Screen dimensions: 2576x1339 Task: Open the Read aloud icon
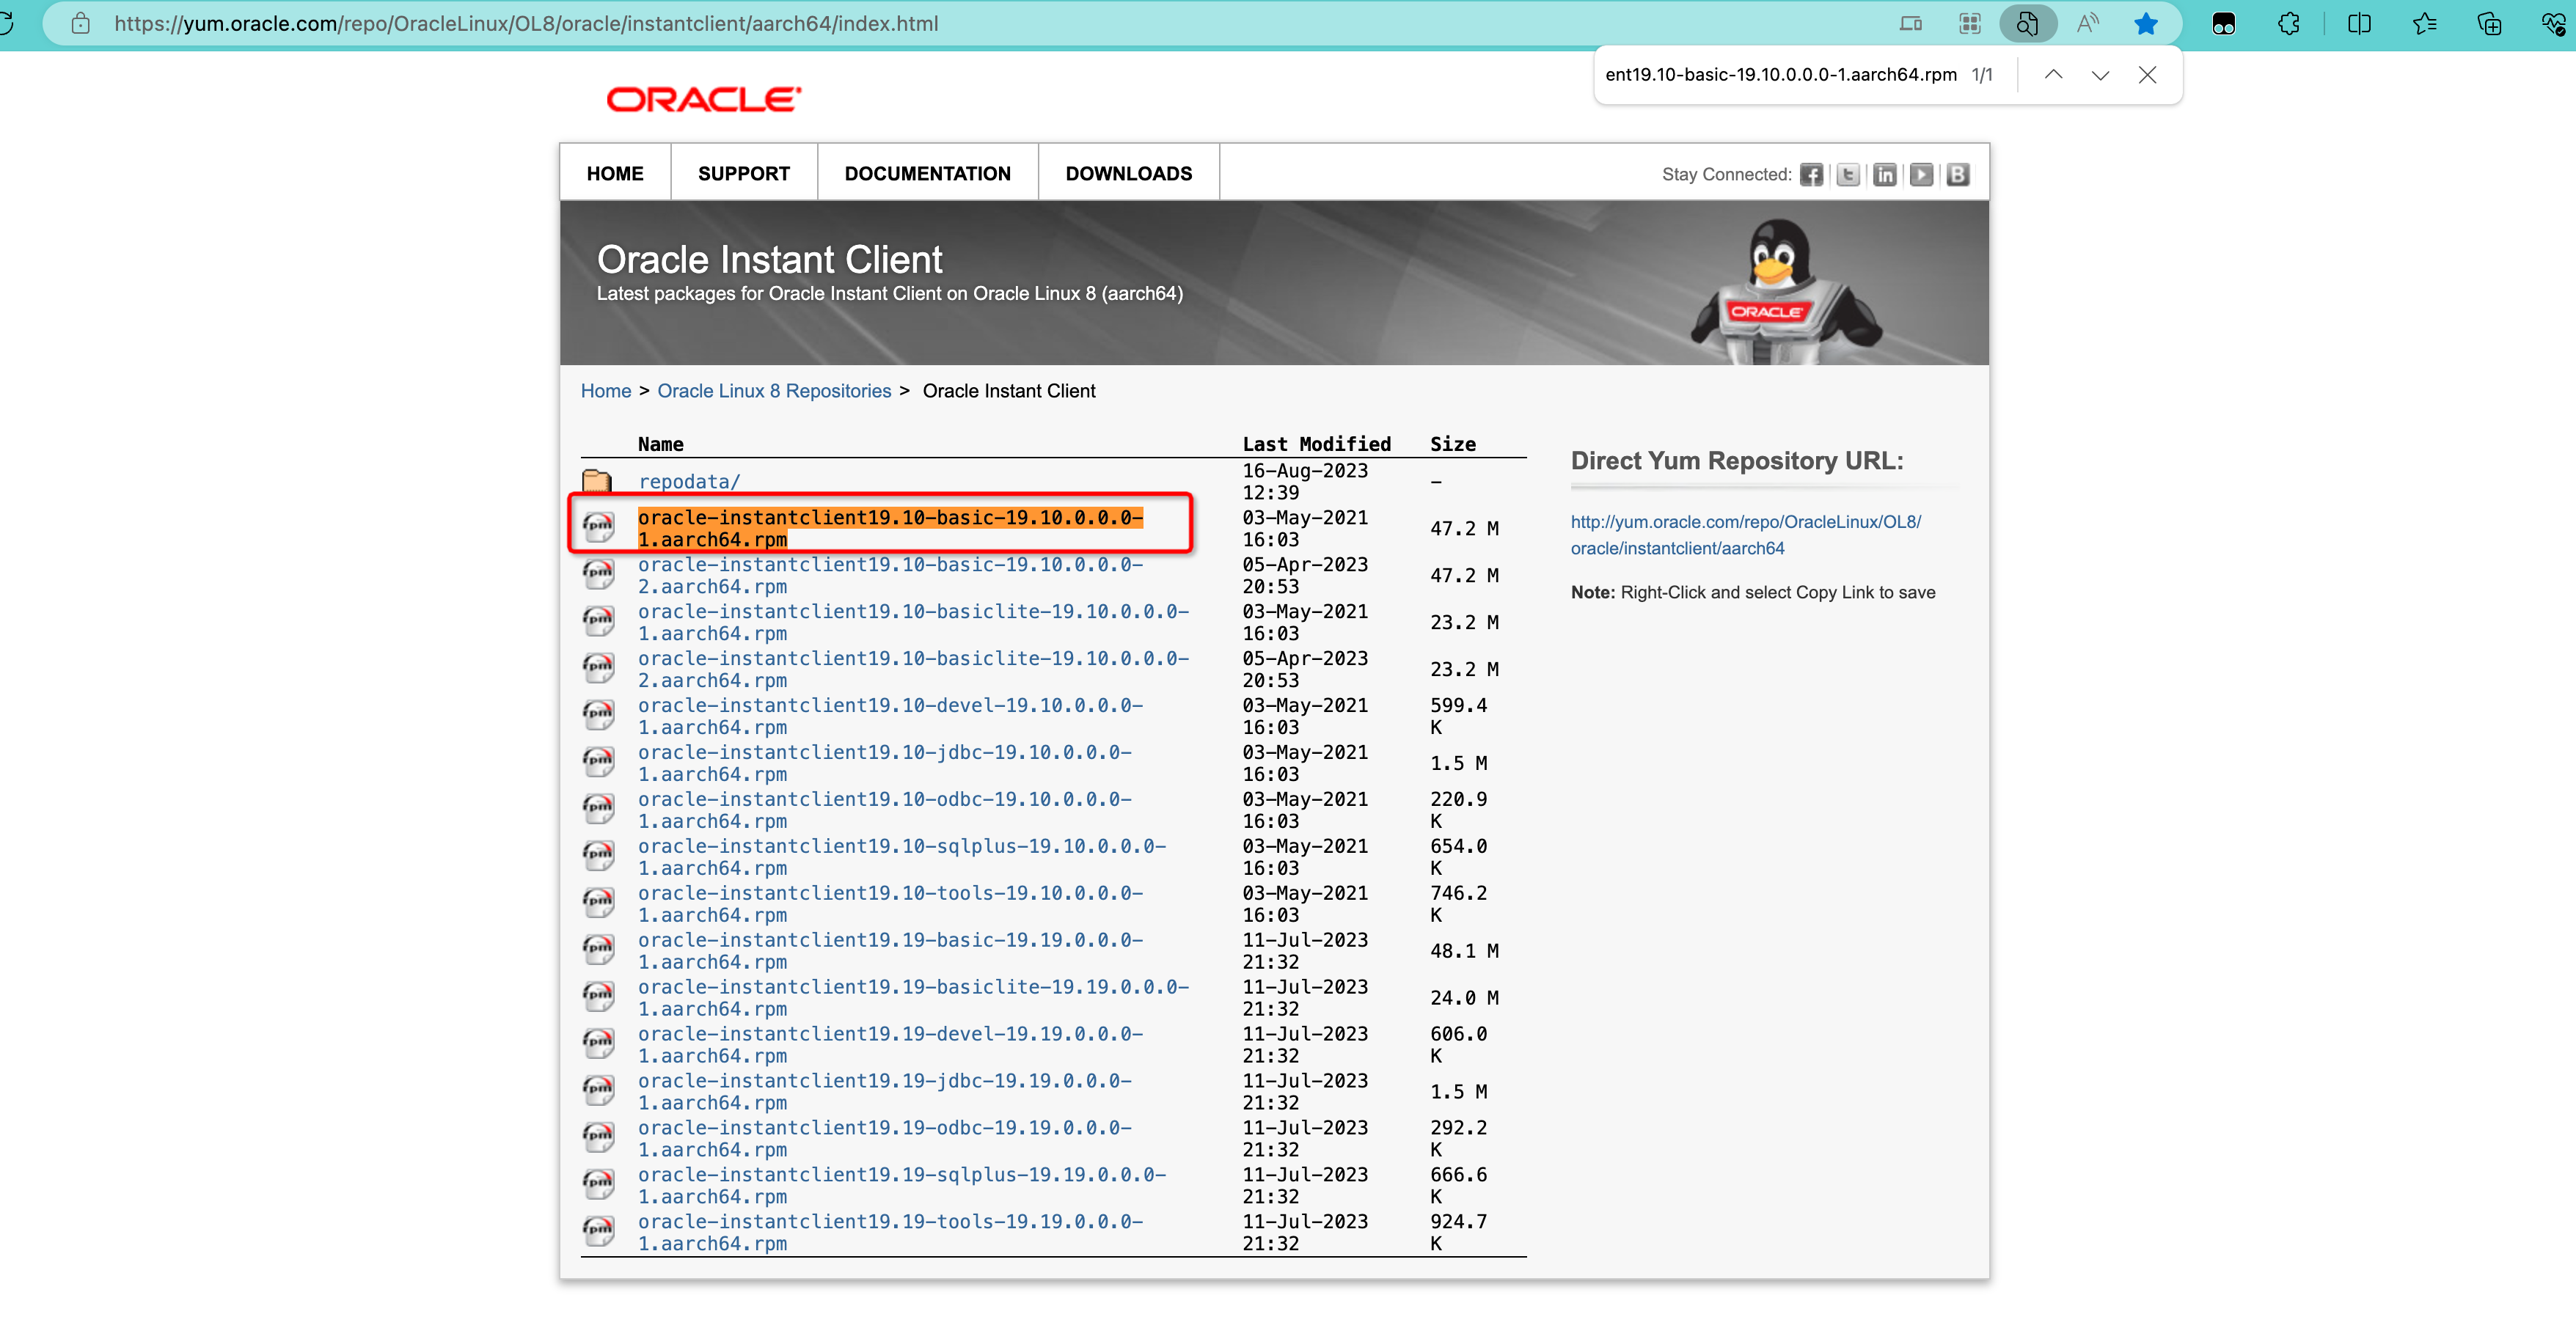click(x=2087, y=23)
